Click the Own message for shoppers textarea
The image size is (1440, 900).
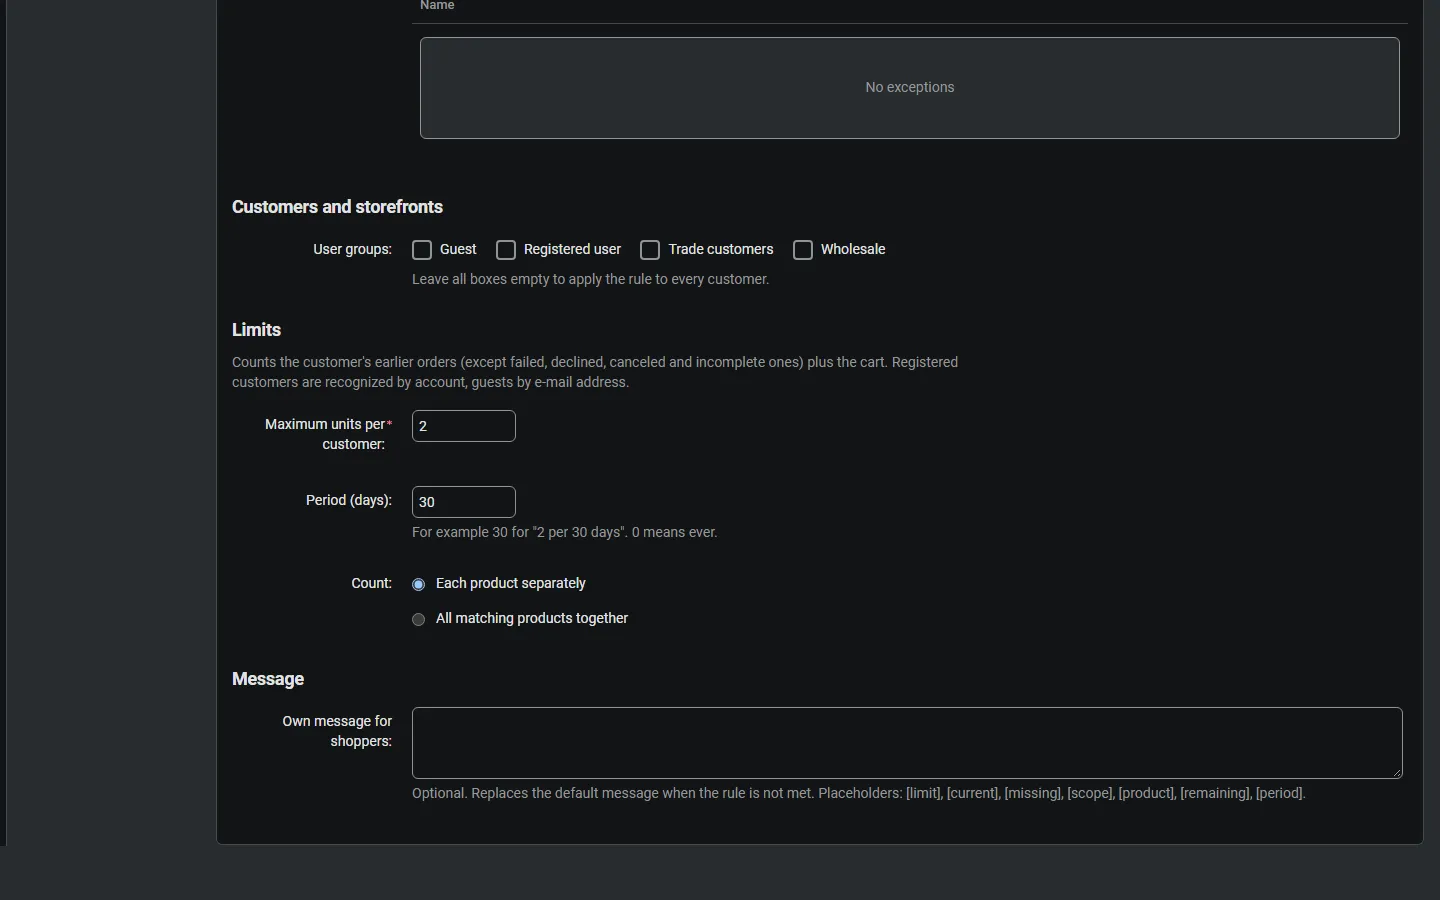pyautogui.click(x=907, y=743)
